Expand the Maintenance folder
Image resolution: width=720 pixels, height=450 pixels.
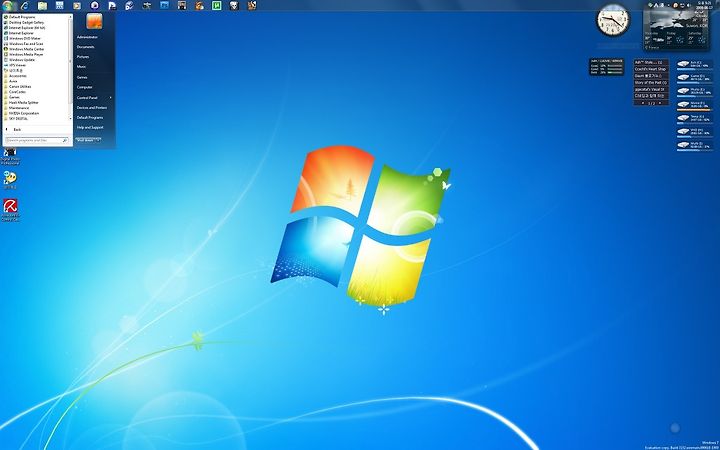point(19,108)
